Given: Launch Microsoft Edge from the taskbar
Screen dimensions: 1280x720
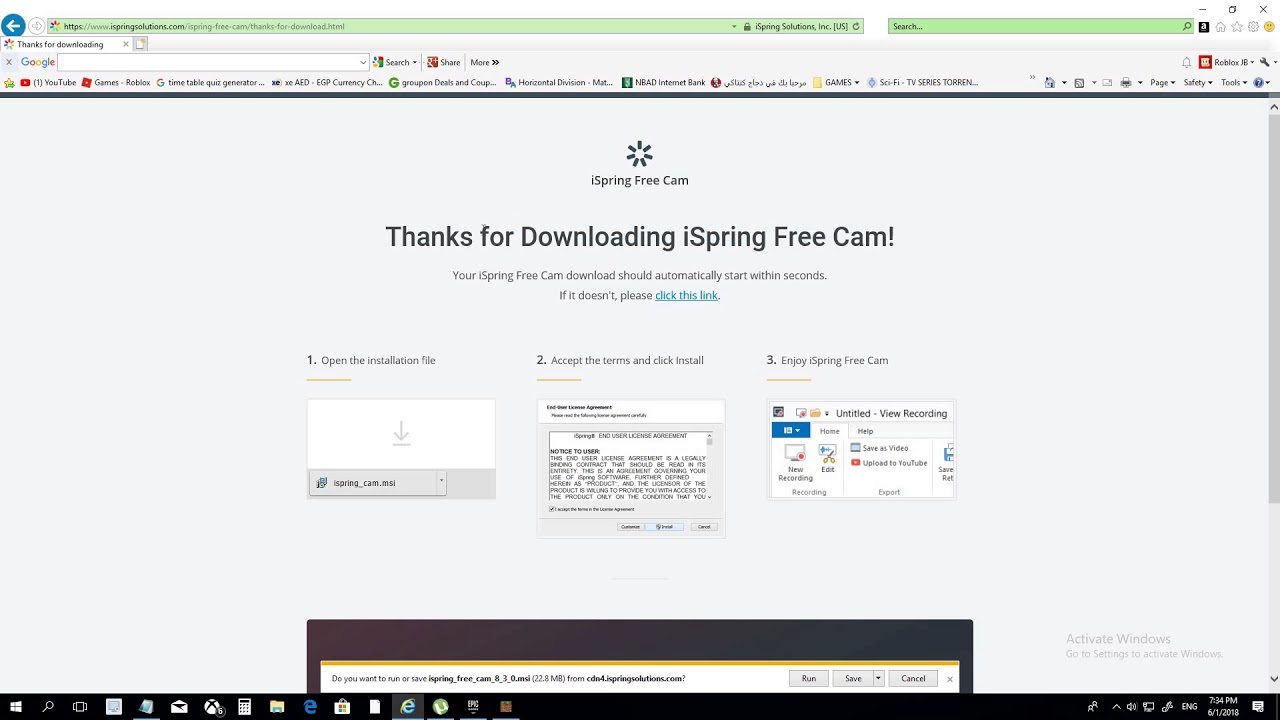Looking at the screenshot, I should point(310,707).
